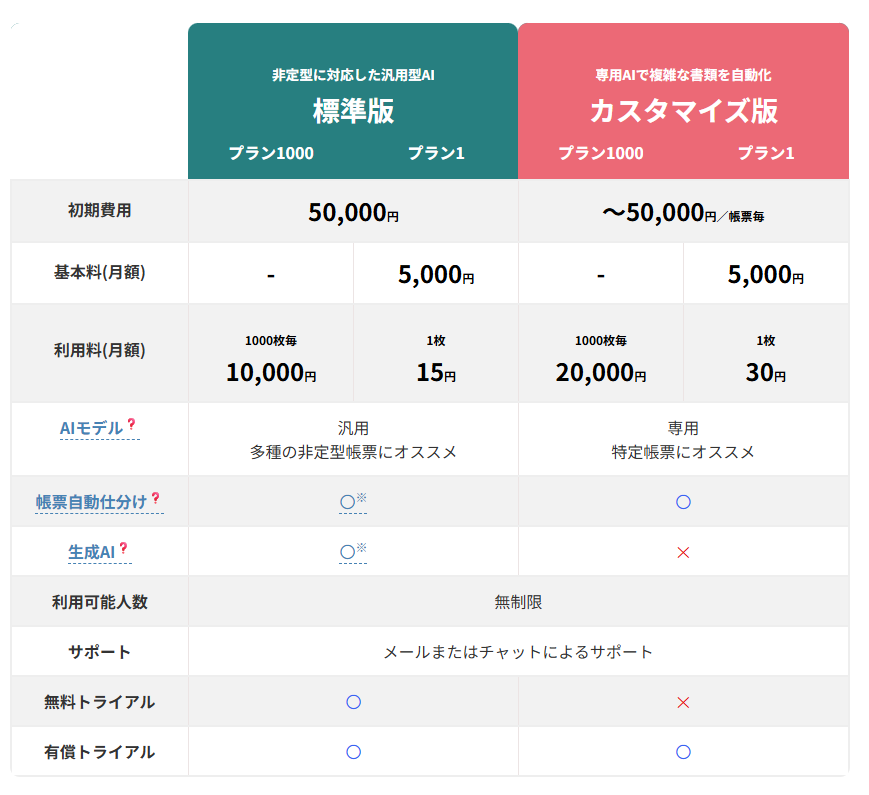Viewport: 869px width, 795px height.
Task: Click the cross icon in the 無料トライアル row
Action: (683, 702)
